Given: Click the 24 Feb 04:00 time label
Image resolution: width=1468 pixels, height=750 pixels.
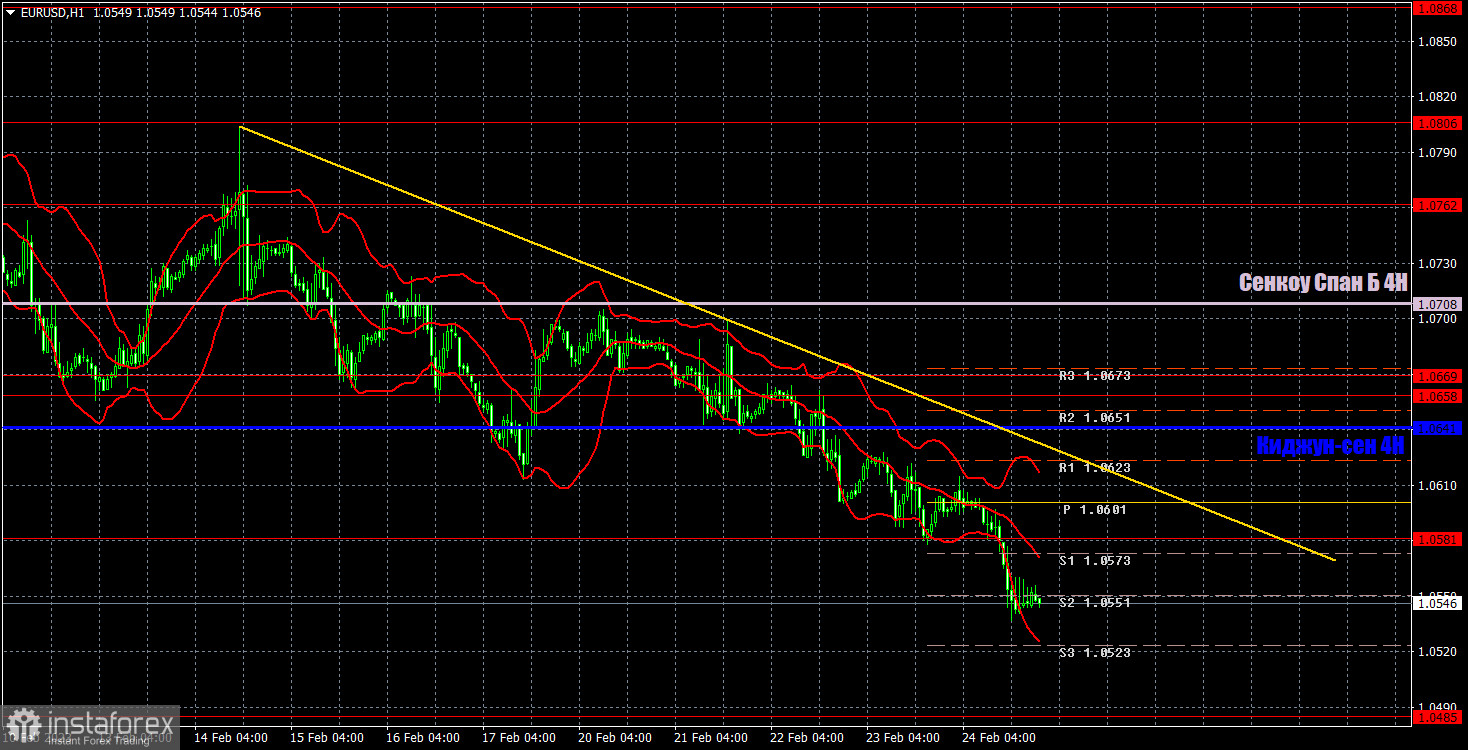Looking at the screenshot, I should point(999,738).
